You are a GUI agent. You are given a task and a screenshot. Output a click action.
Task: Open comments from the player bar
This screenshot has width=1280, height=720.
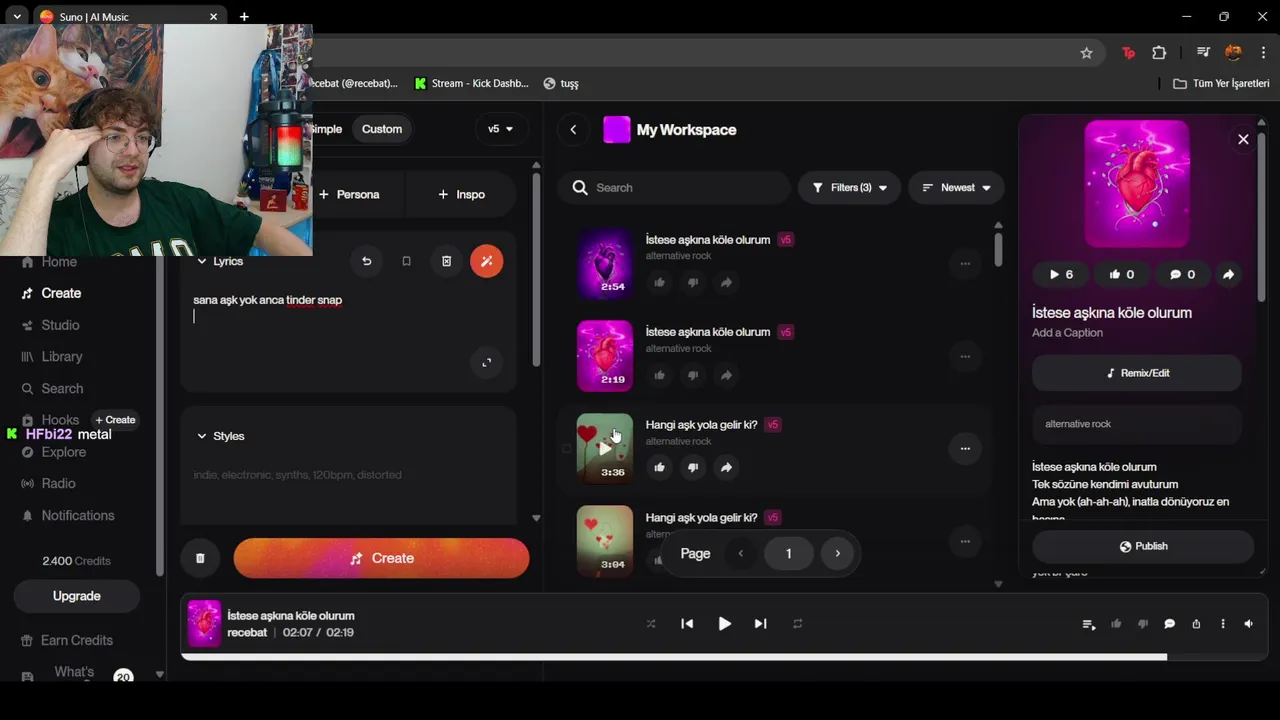1169,624
